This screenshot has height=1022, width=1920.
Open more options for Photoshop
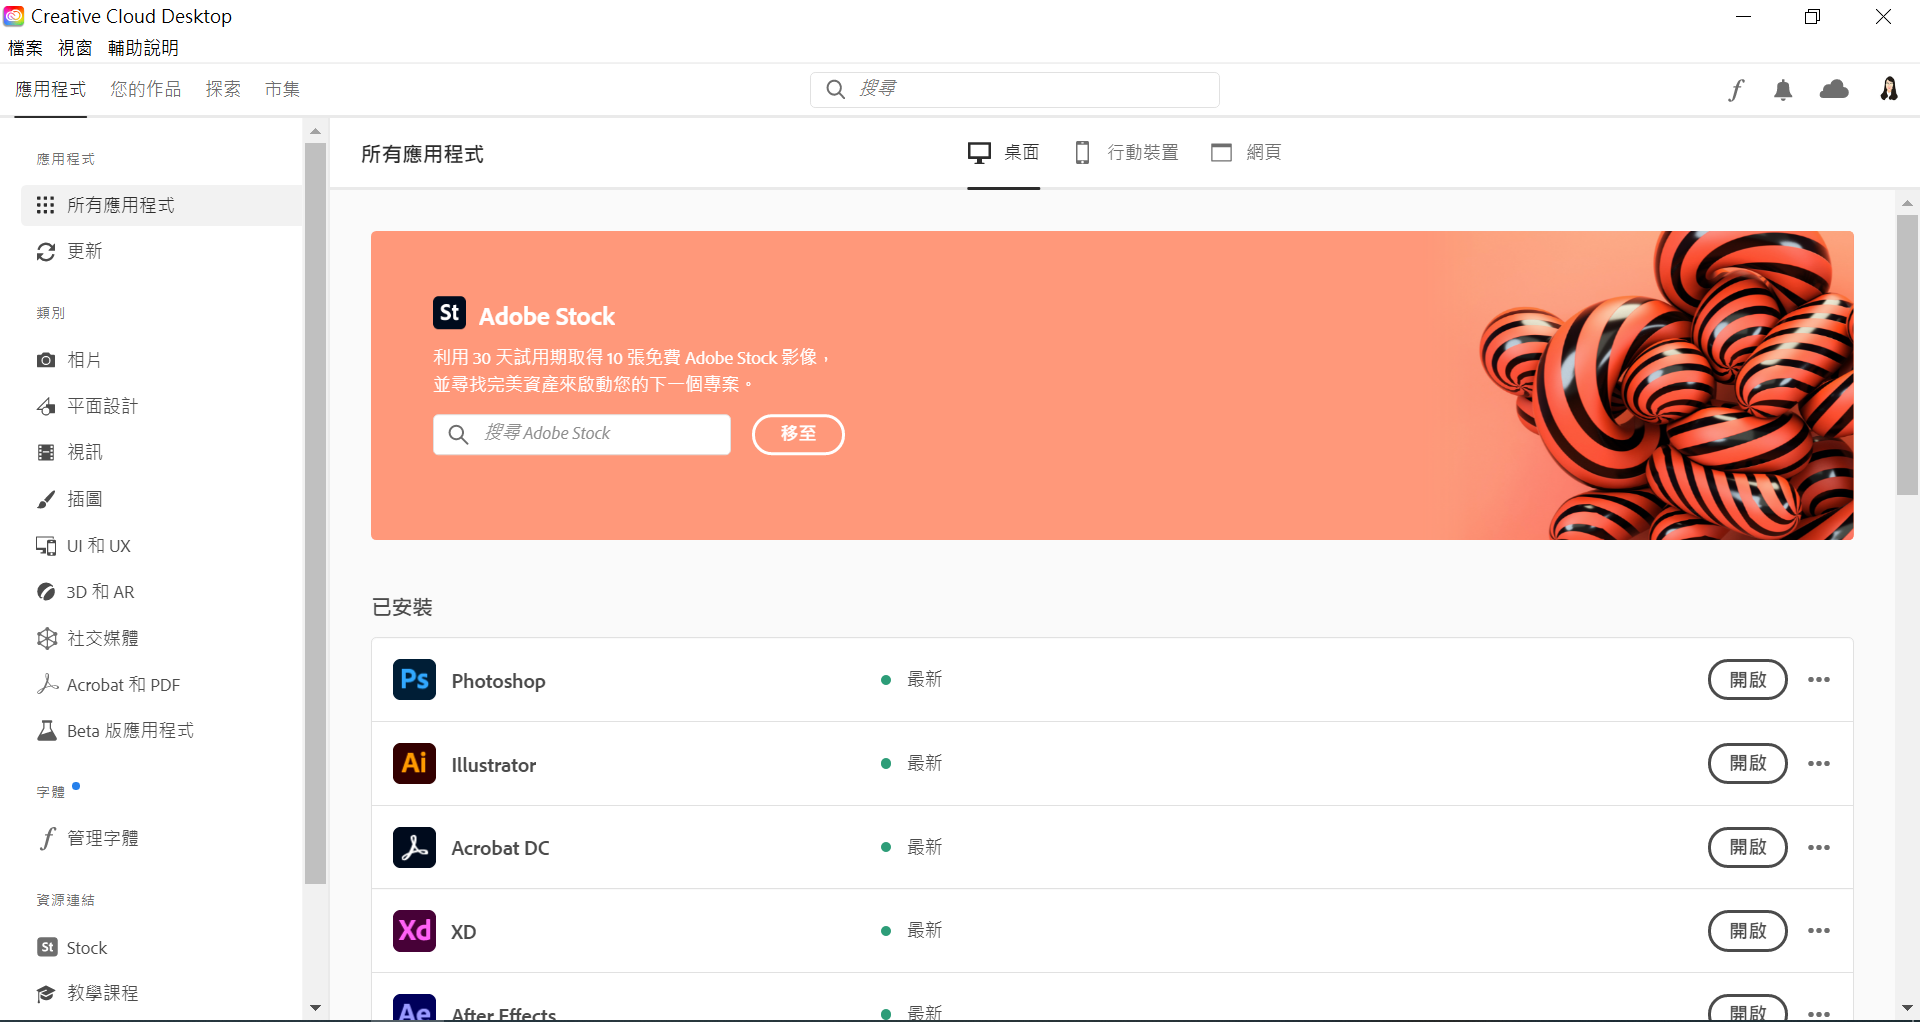pos(1819,680)
